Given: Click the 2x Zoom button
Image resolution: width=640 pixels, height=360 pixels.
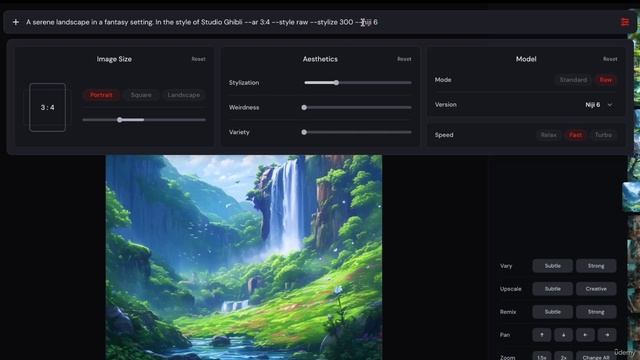Looking at the screenshot, I should [563, 356].
